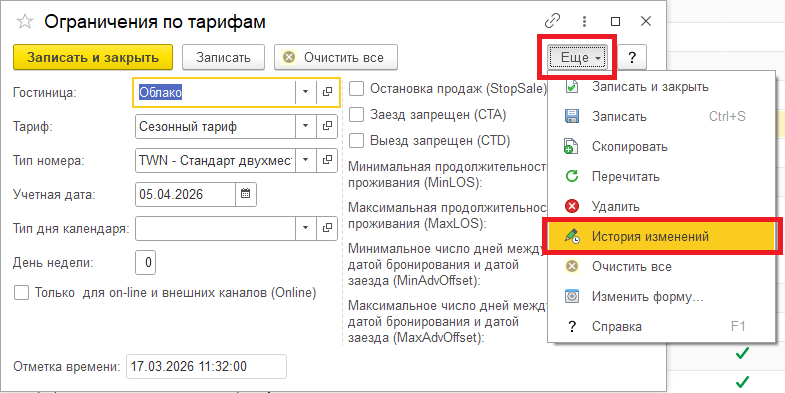The width and height of the screenshot is (785, 393).
Task: Click the yellow Записать и закрыть button
Action: click(93, 57)
